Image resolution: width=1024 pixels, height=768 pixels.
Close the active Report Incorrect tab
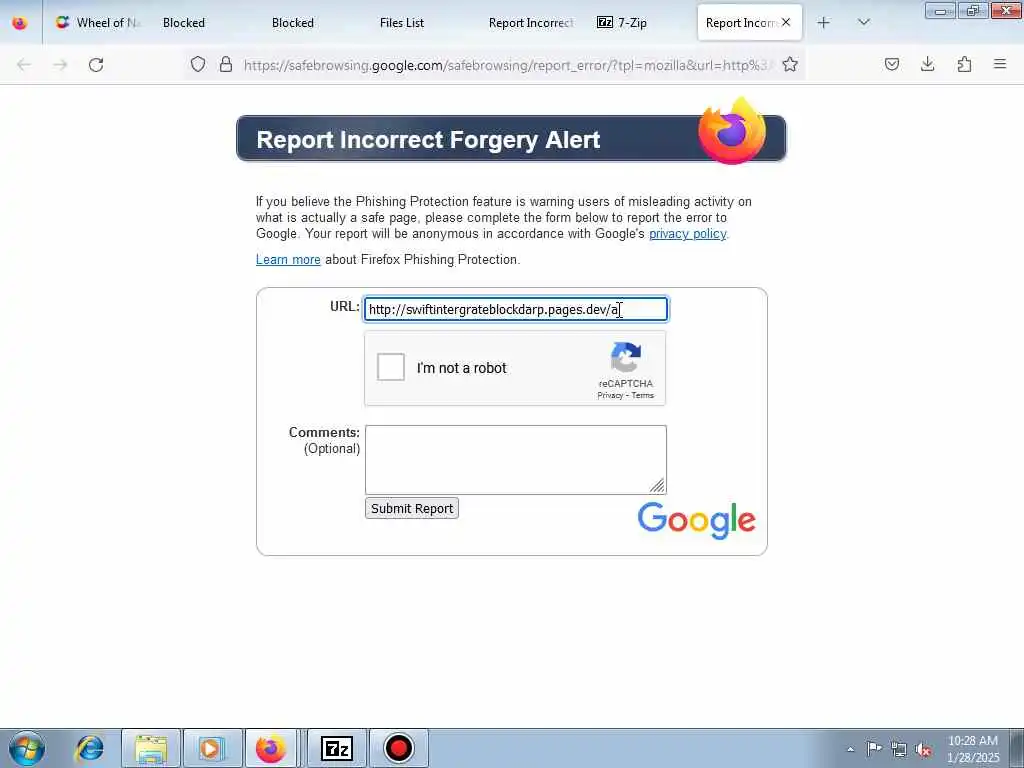[786, 22]
